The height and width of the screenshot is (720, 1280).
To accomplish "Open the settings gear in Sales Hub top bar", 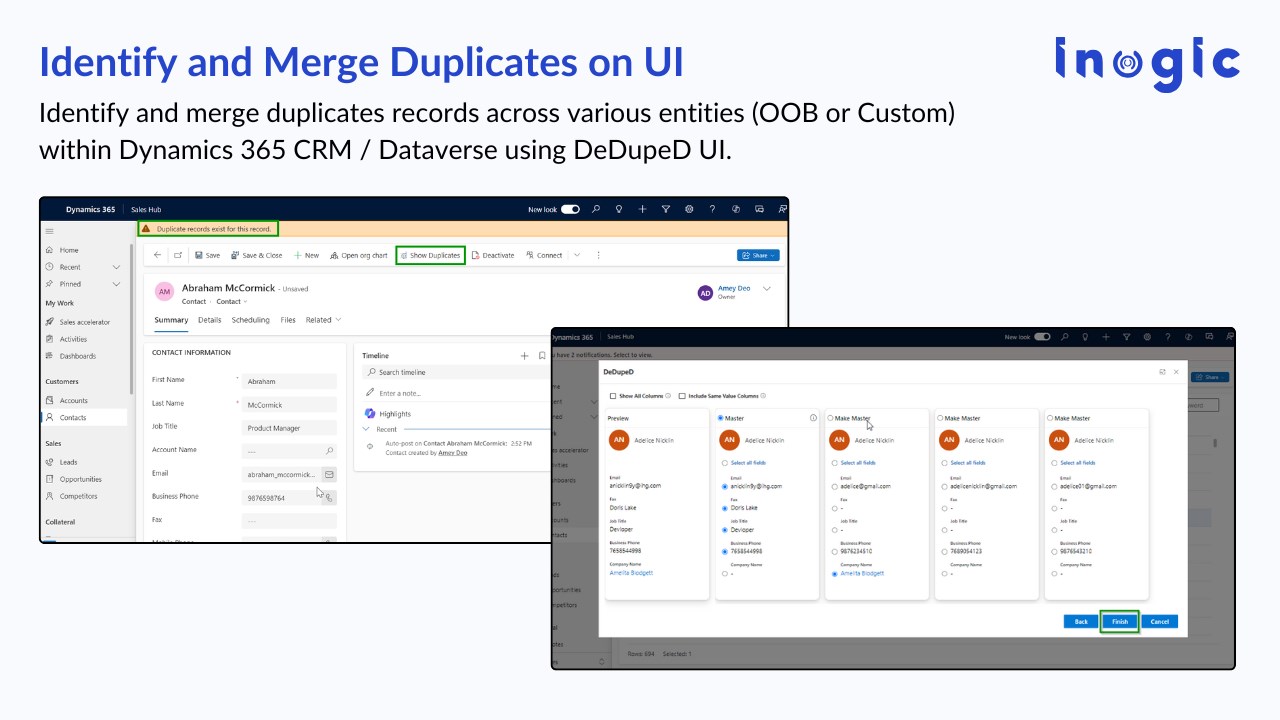I will point(689,209).
